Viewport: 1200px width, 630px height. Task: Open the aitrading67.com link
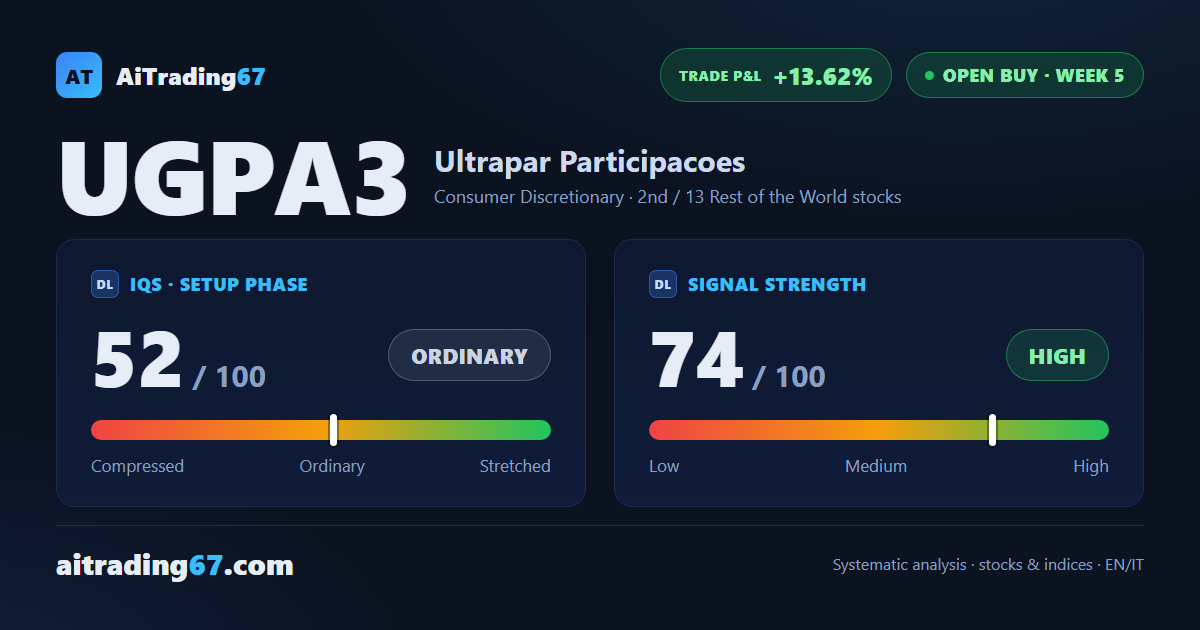point(175,566)
